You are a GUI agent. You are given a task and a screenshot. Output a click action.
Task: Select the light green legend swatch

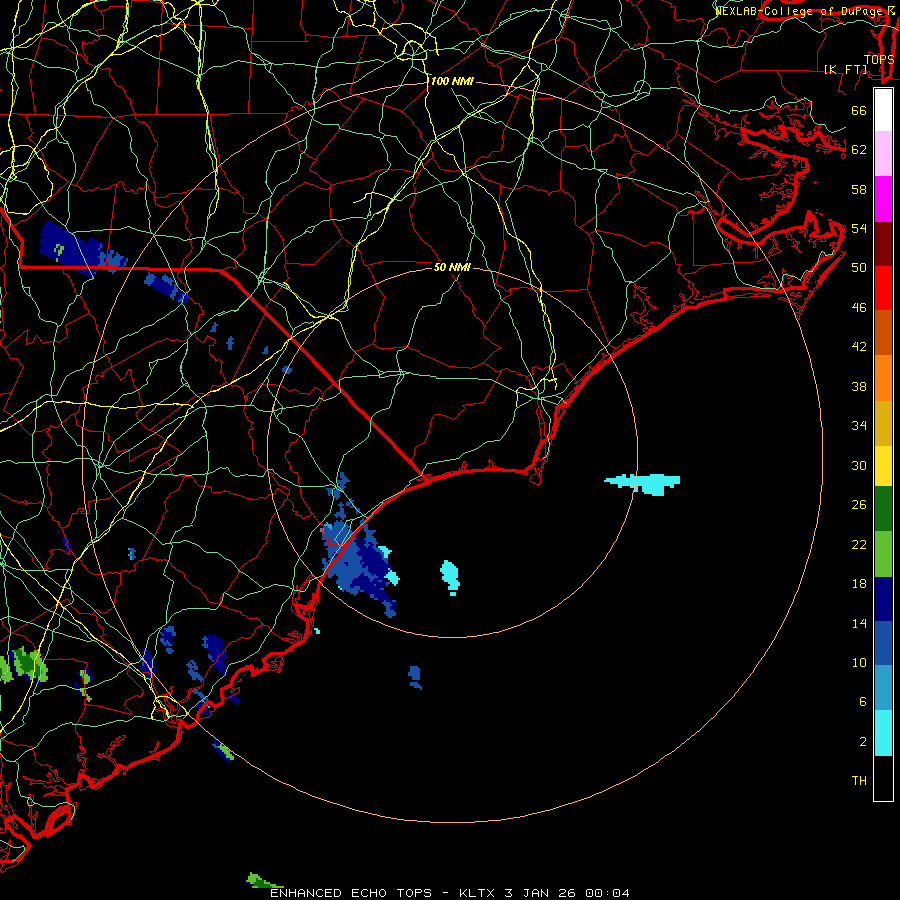[883, 554]
